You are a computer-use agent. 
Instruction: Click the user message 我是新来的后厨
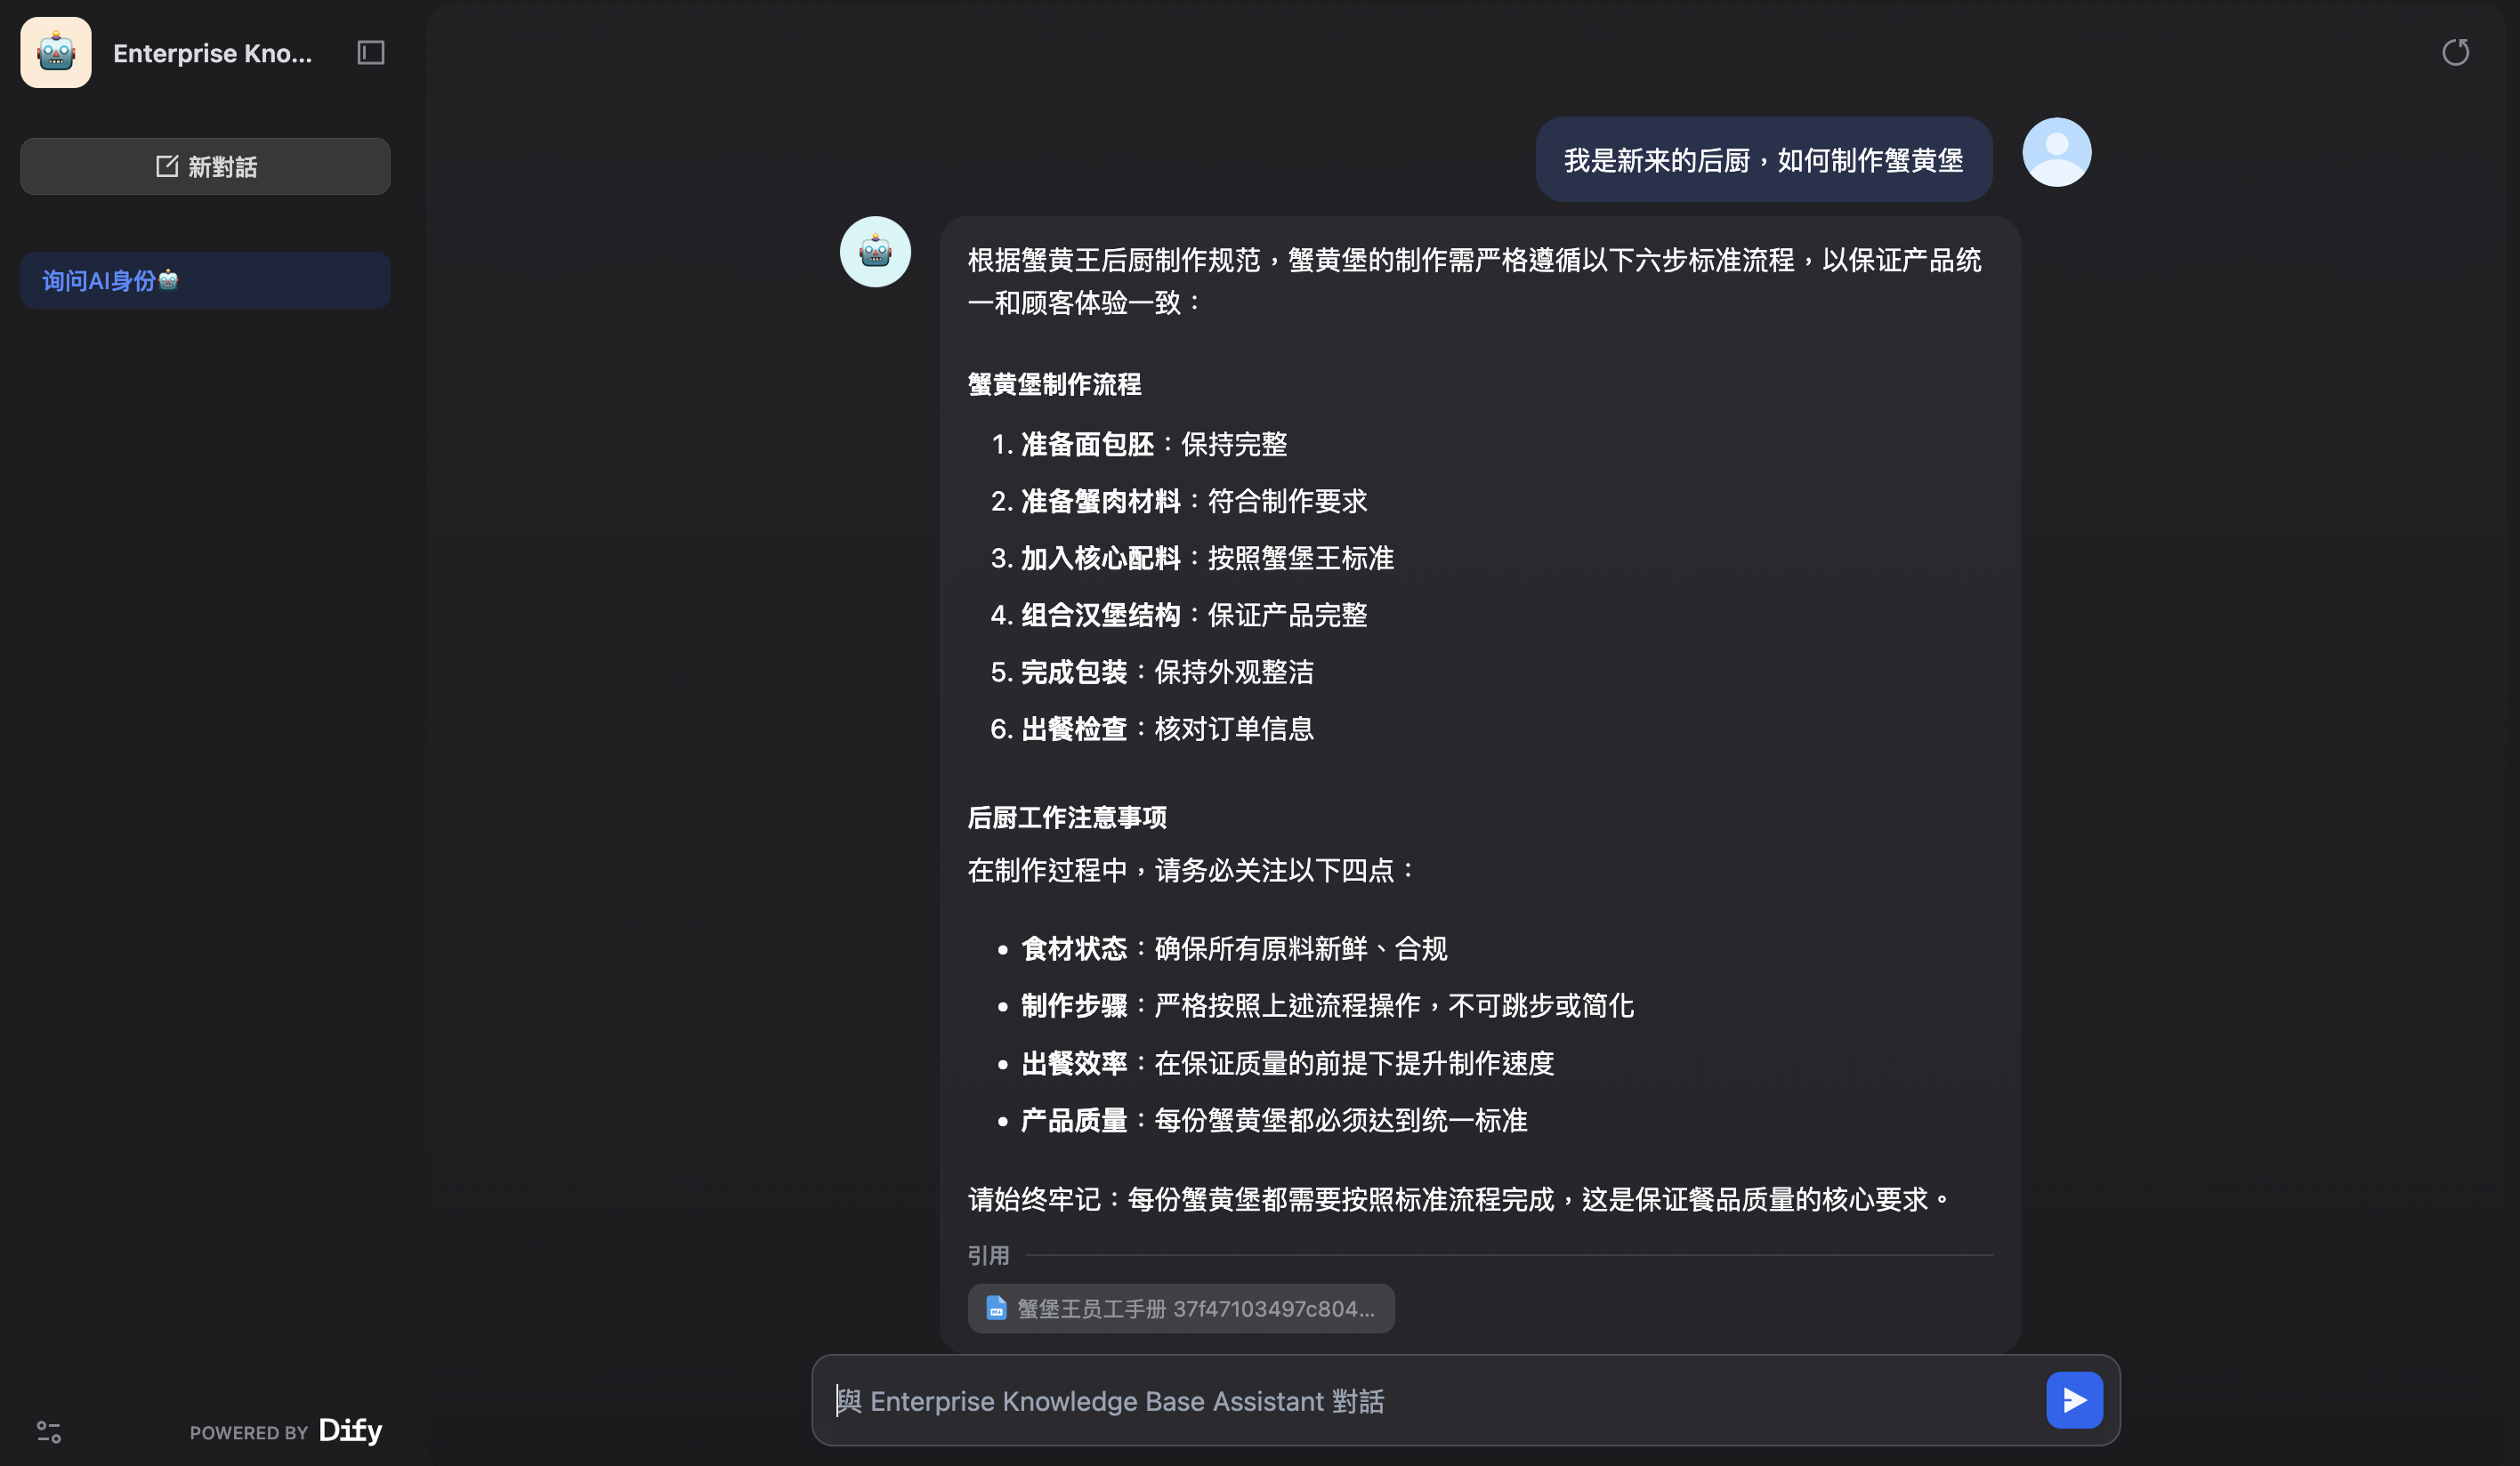point(1764,160)
